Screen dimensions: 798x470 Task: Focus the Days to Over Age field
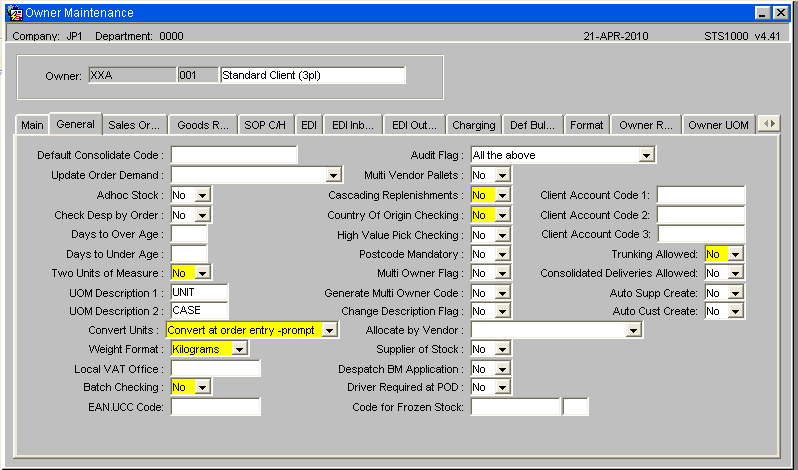point(189,234)
